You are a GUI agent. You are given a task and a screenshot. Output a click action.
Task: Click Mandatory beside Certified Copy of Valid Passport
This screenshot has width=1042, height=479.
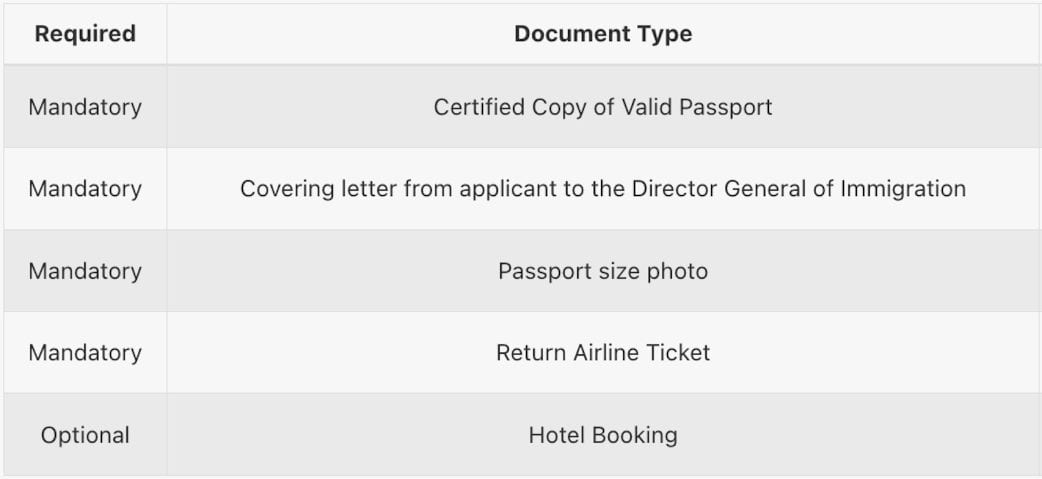pyautogui.click(x=85, y=107)
